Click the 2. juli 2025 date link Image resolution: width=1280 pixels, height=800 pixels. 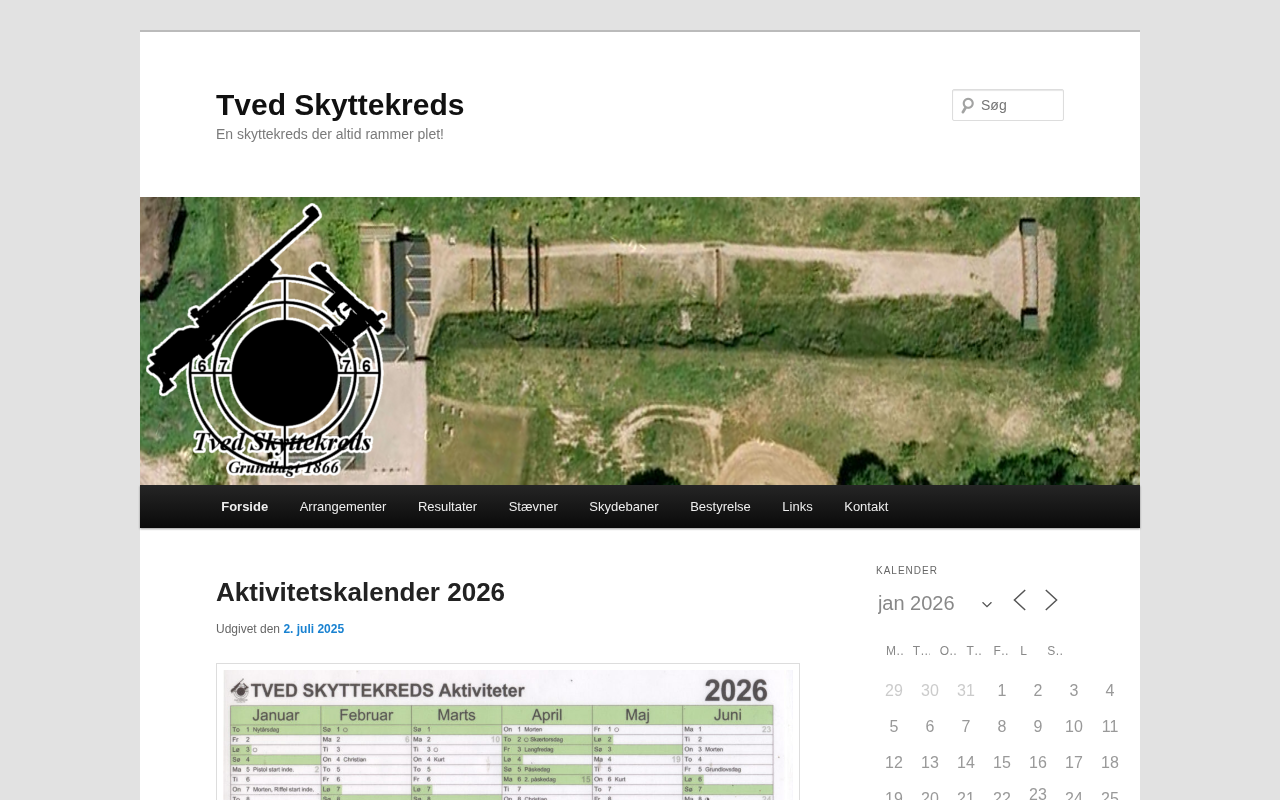(x=313, y=629)
